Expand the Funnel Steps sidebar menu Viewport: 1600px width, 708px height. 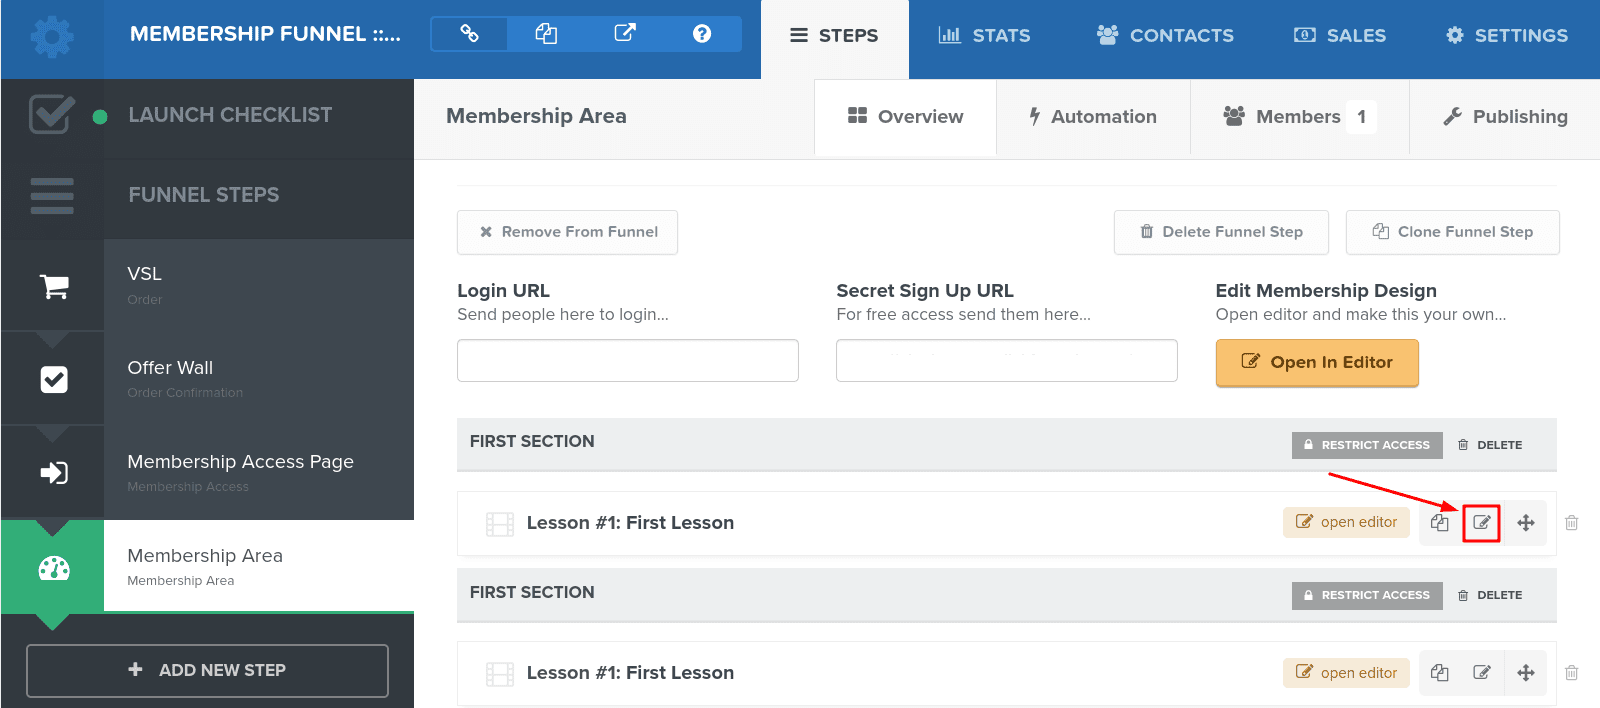coord(204,195)
